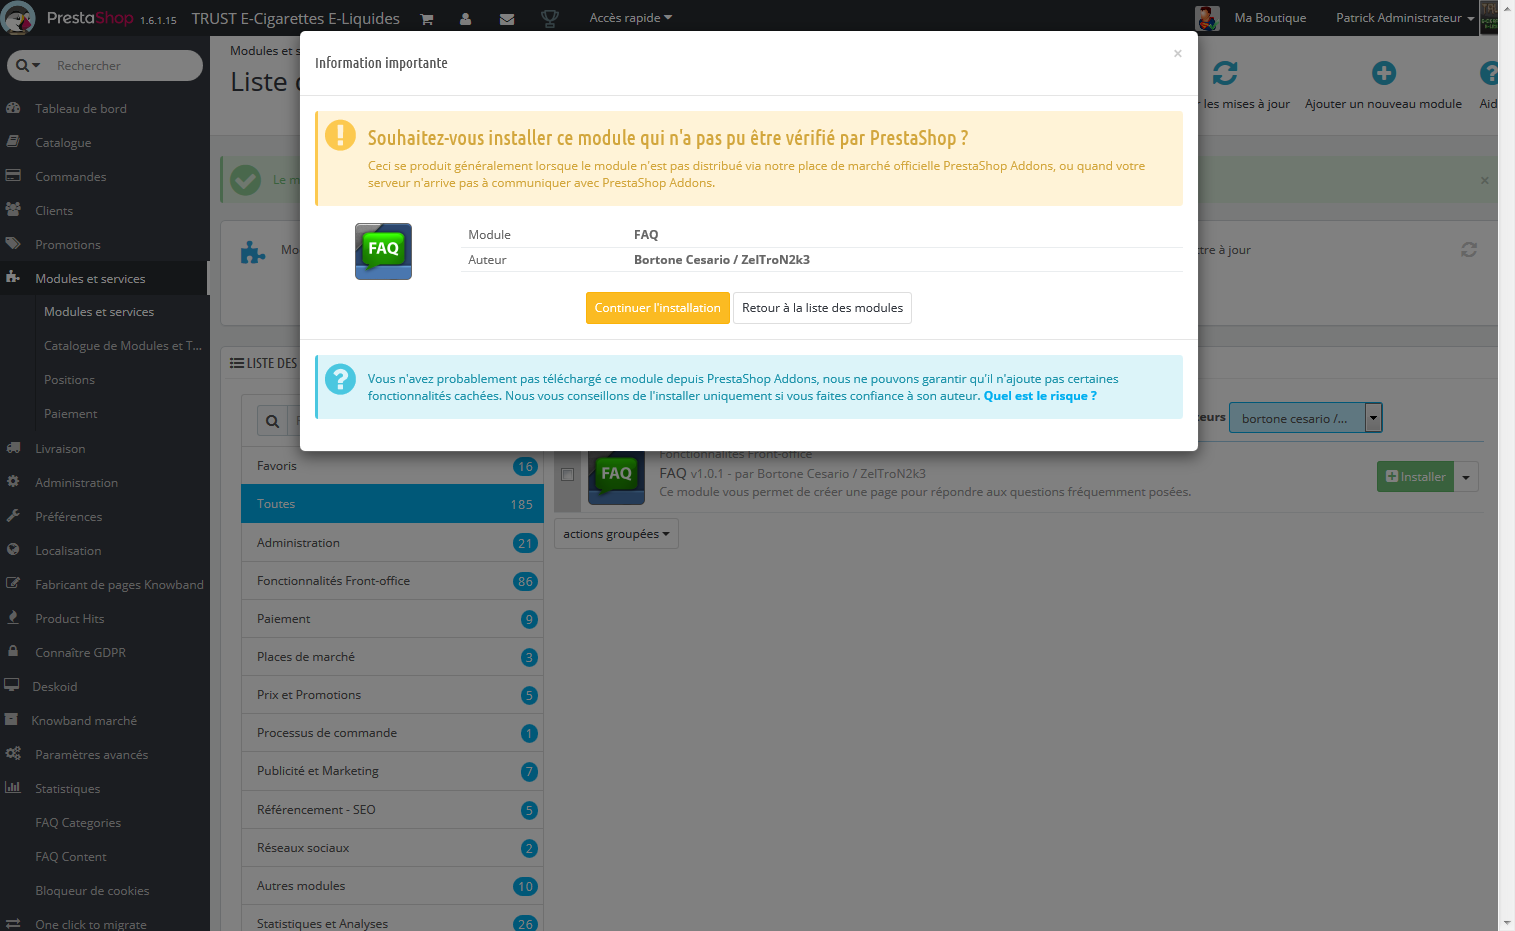This screenshot has width=1515, height=931.
Task: Open Bloqueur de cookies sidebar entry
Action: click(92, 891)
